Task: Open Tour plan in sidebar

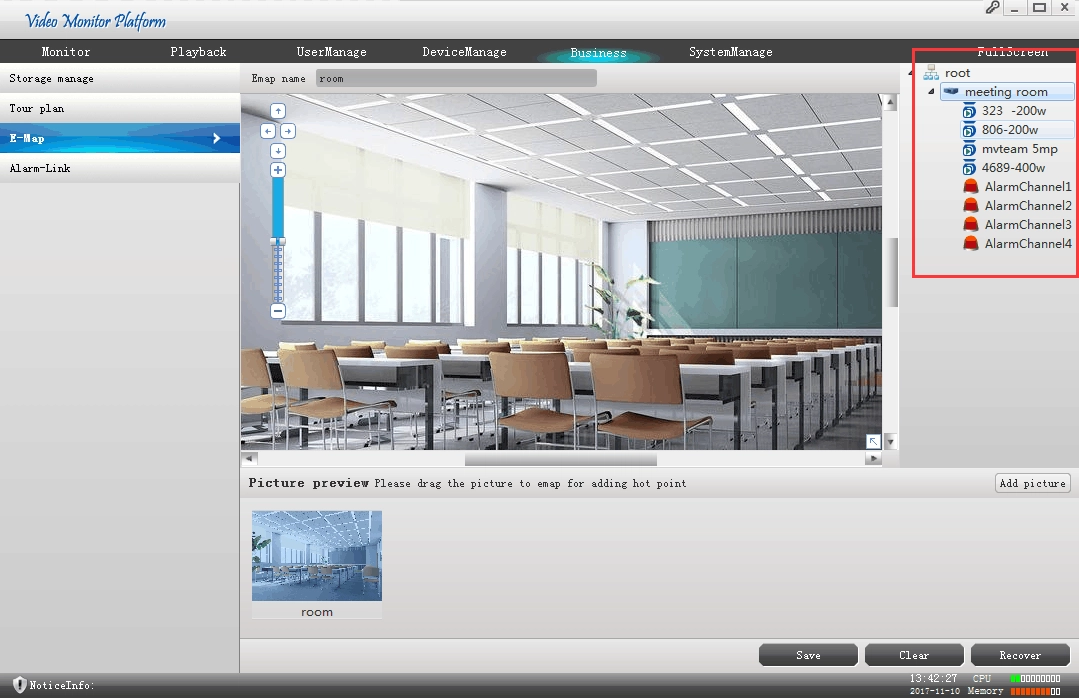Action: [x=120, y=108]
